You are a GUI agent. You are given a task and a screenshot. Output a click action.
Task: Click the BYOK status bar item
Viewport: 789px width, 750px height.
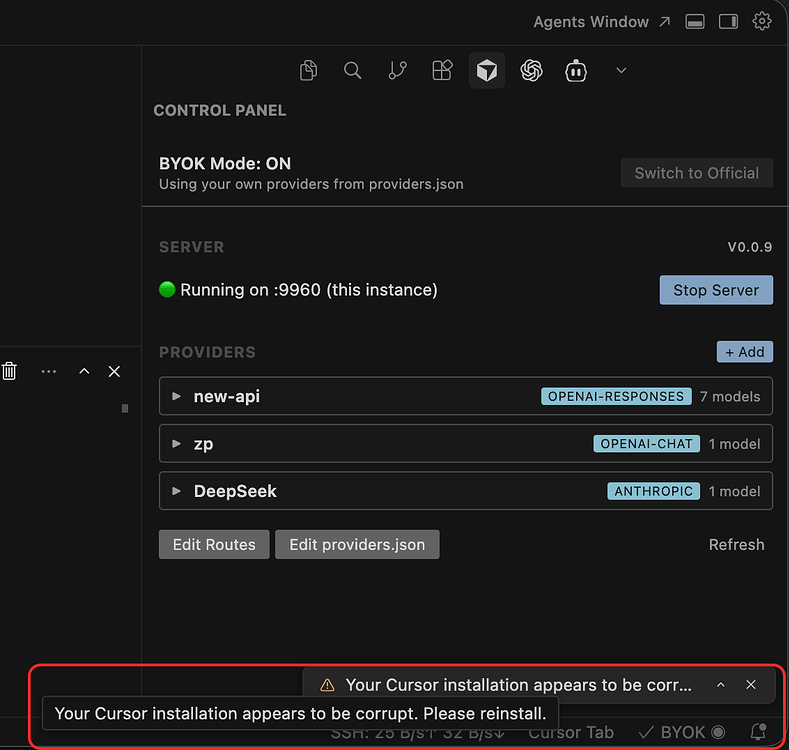(x=682, y=732)
